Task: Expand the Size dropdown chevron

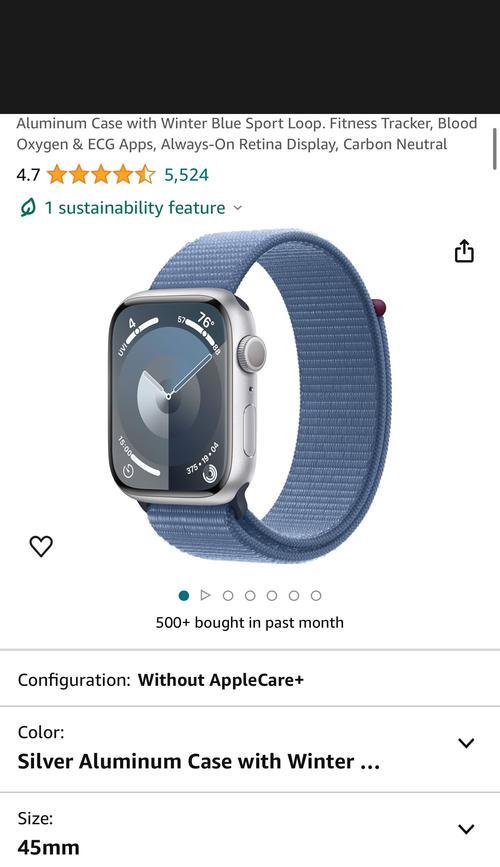Action: (x=466, y=829)
